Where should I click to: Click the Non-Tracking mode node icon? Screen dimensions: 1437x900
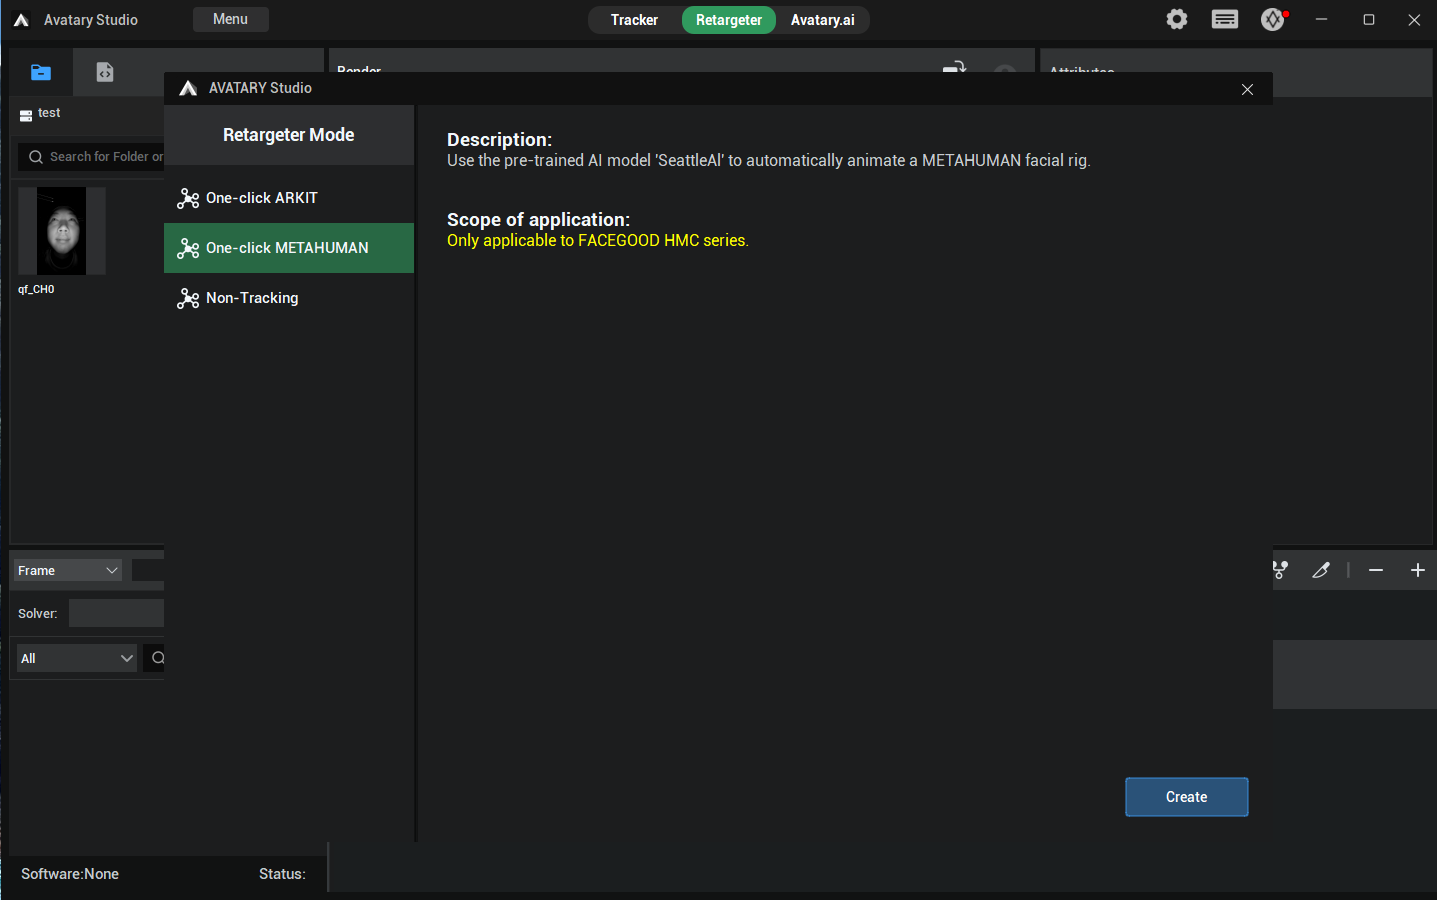click(x=188, y=298)
